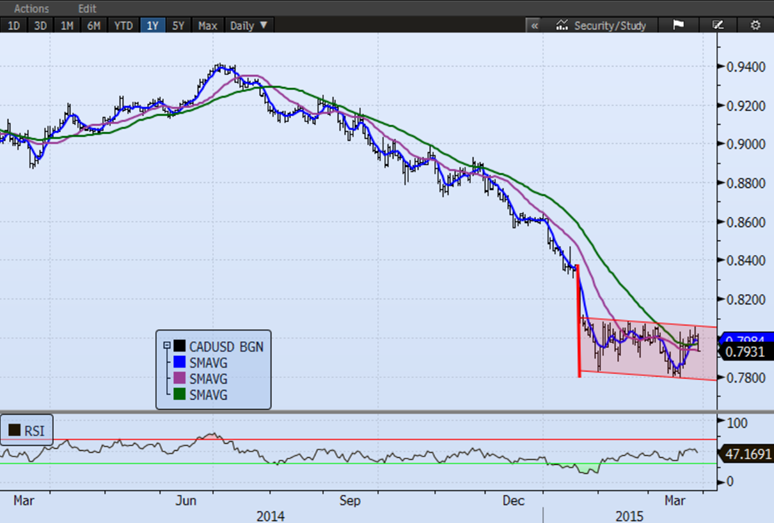
Task: Open the Daily periodicity dropdown
Action: click(x=249, y=25)
